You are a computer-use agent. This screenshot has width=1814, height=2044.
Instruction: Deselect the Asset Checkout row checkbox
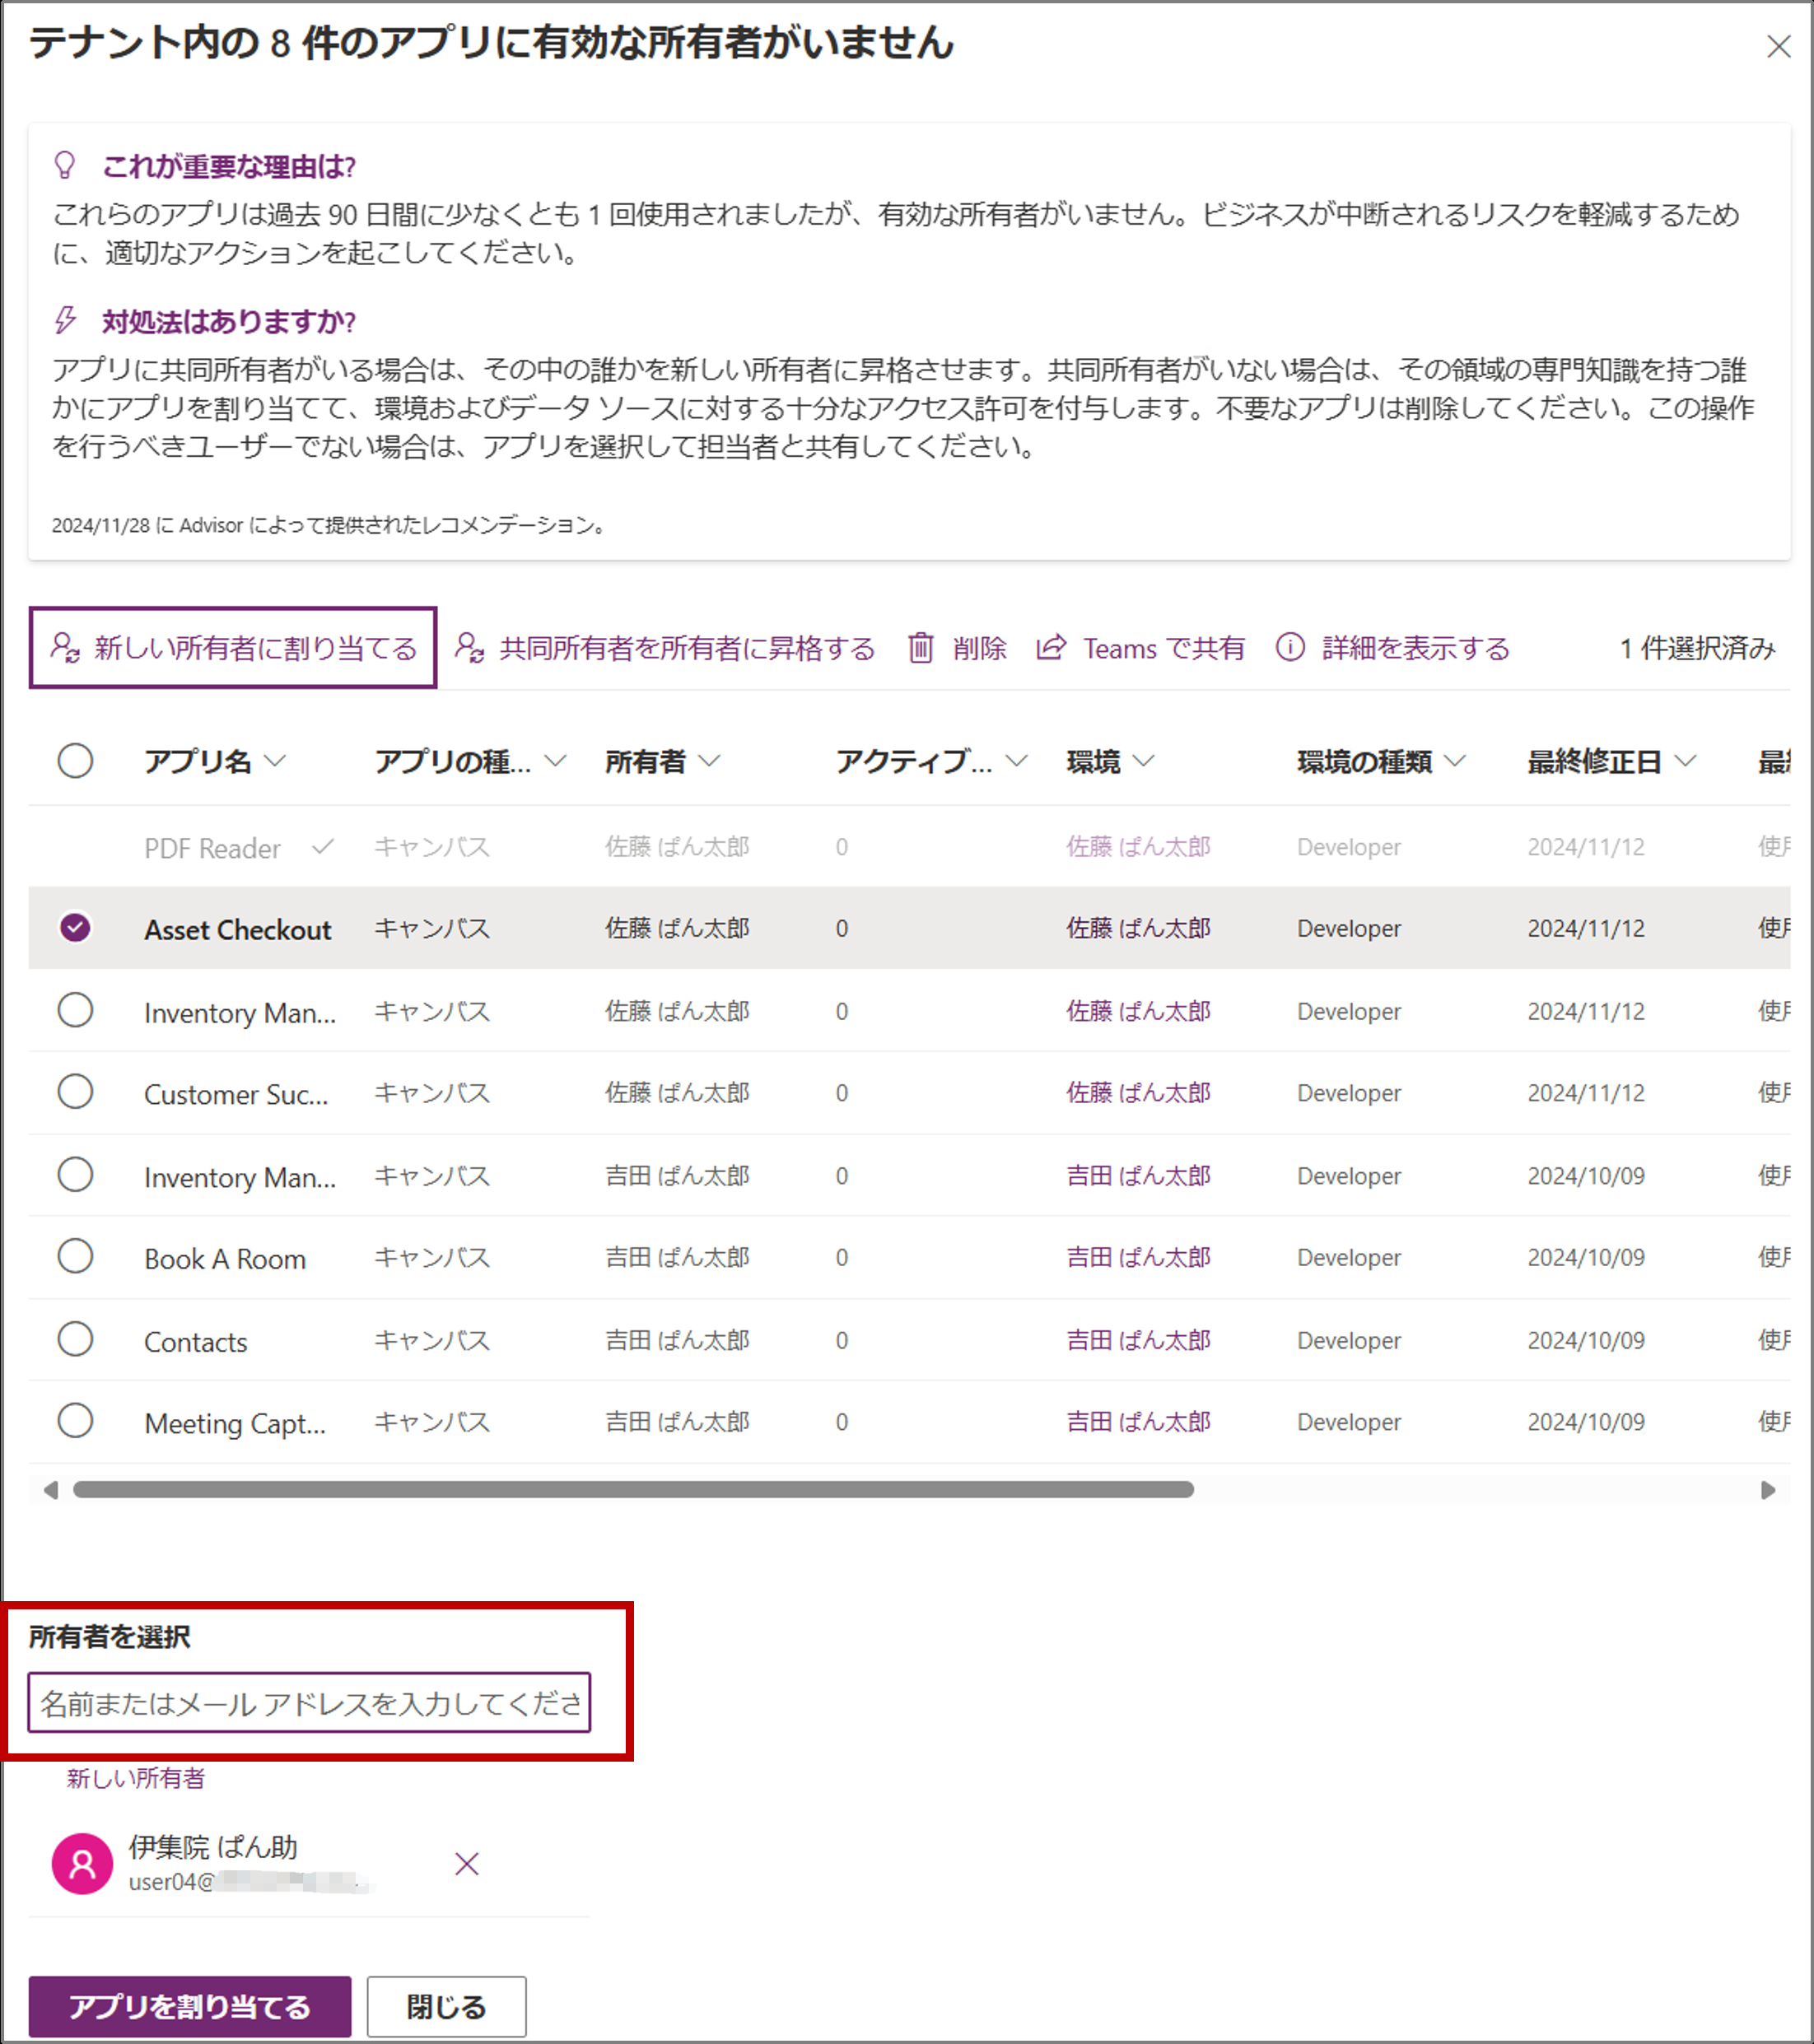pos(75,928)
